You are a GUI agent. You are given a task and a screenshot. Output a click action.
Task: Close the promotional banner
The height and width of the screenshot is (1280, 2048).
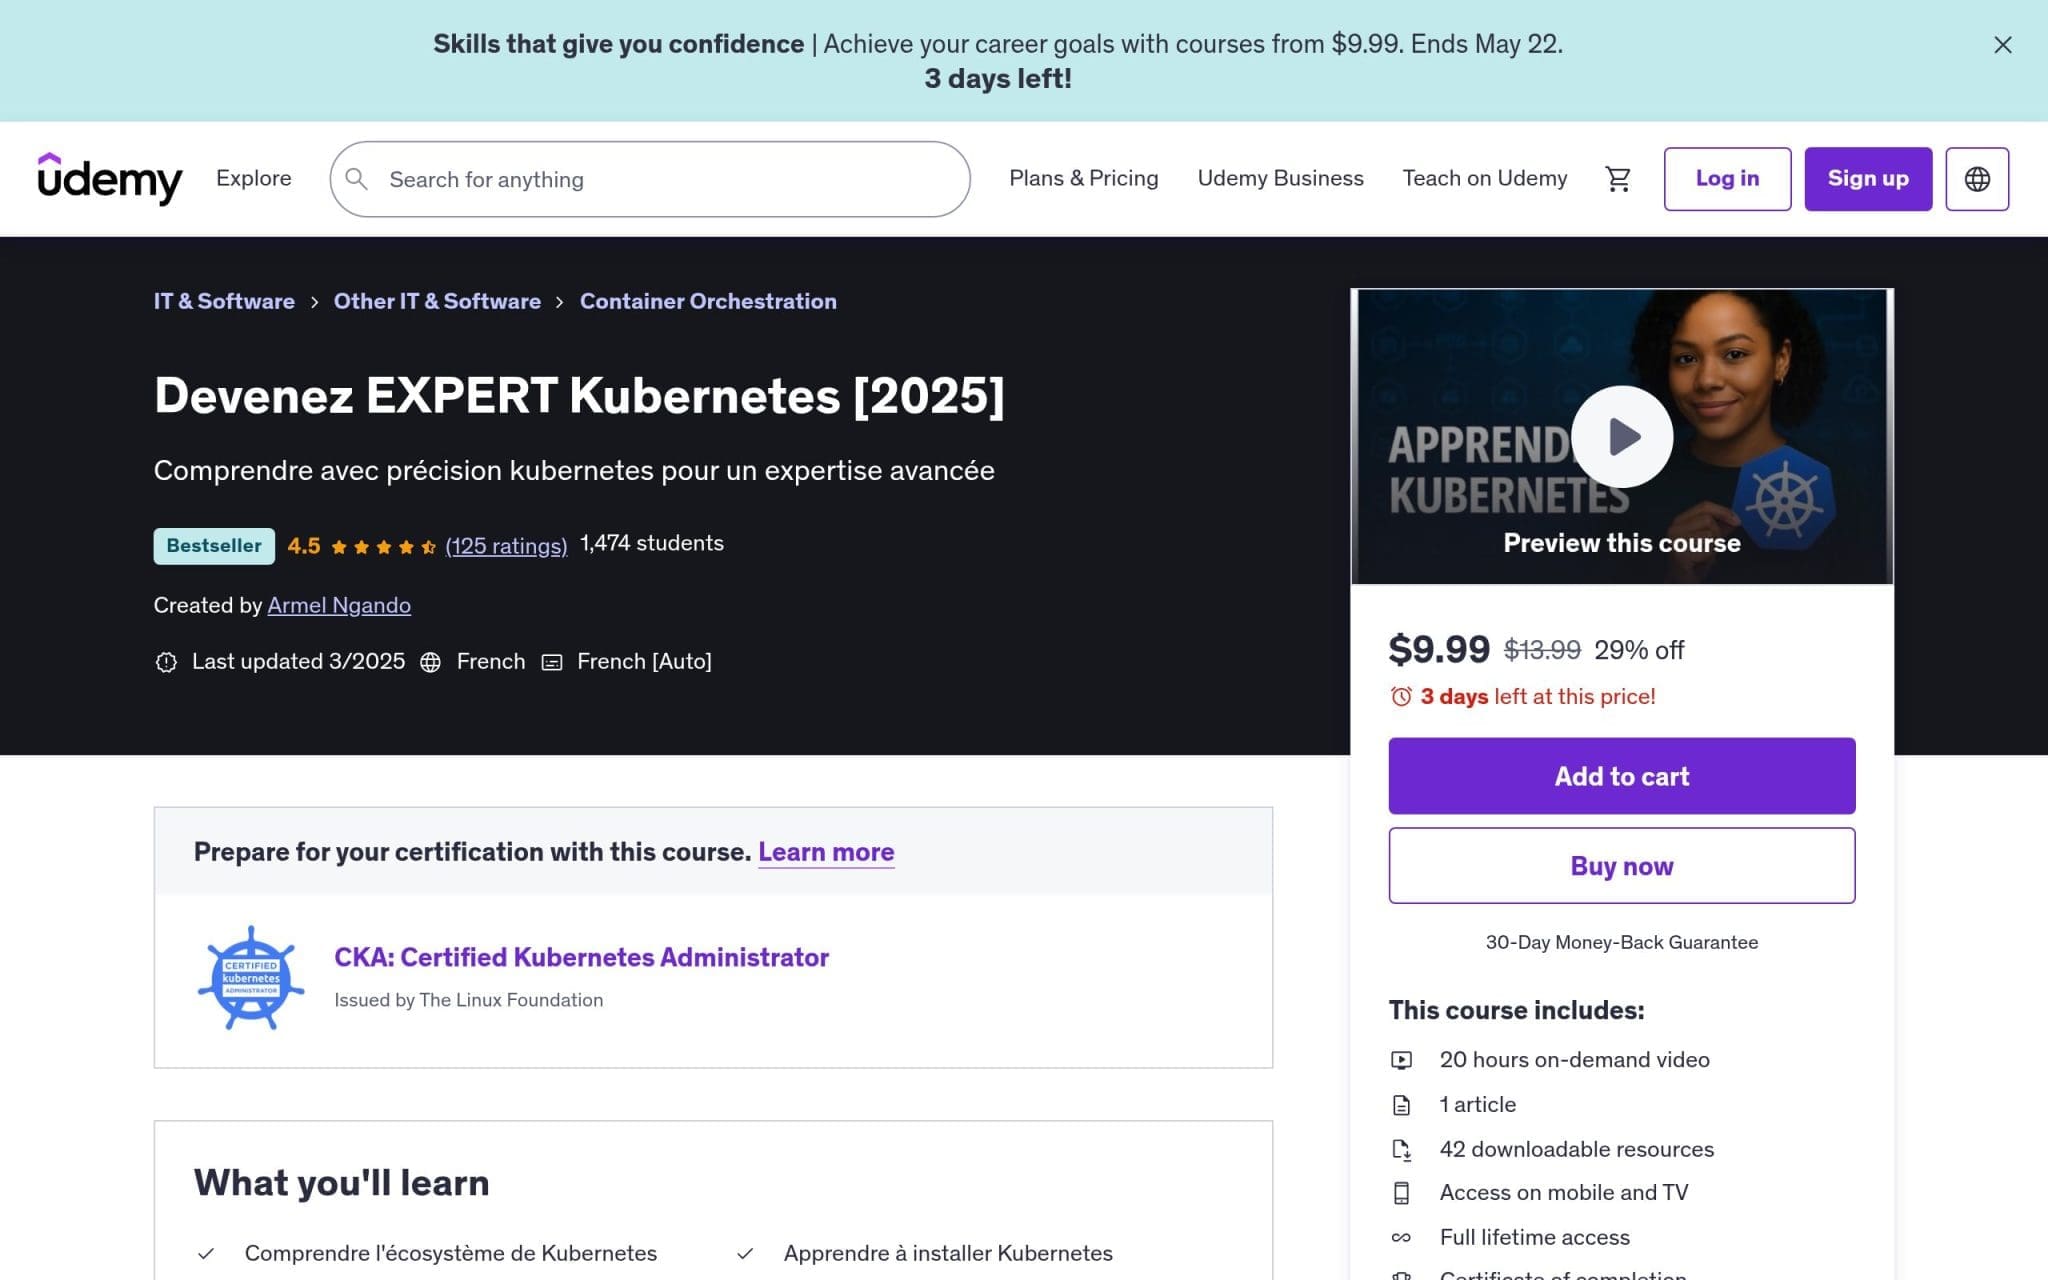click(2002, 45)
